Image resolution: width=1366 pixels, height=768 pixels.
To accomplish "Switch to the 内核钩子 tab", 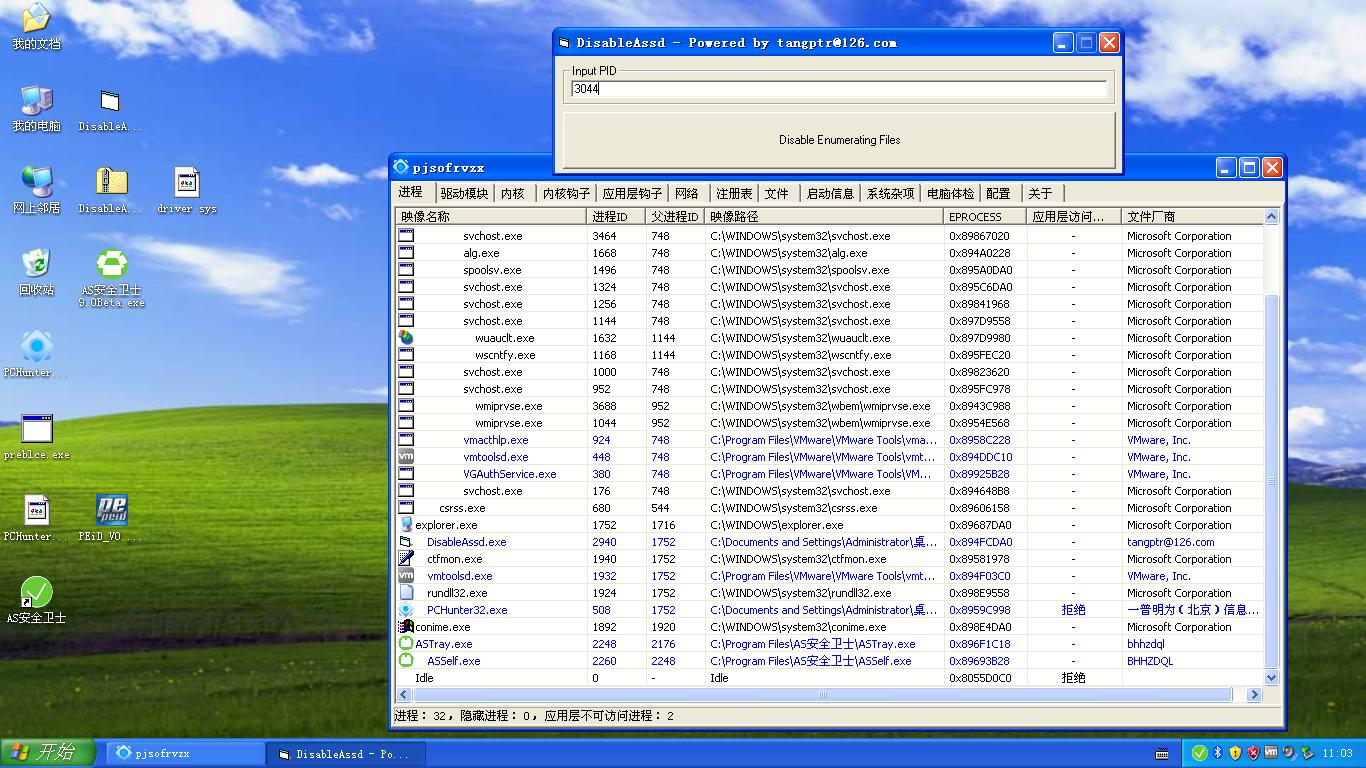I will point(566,194).
